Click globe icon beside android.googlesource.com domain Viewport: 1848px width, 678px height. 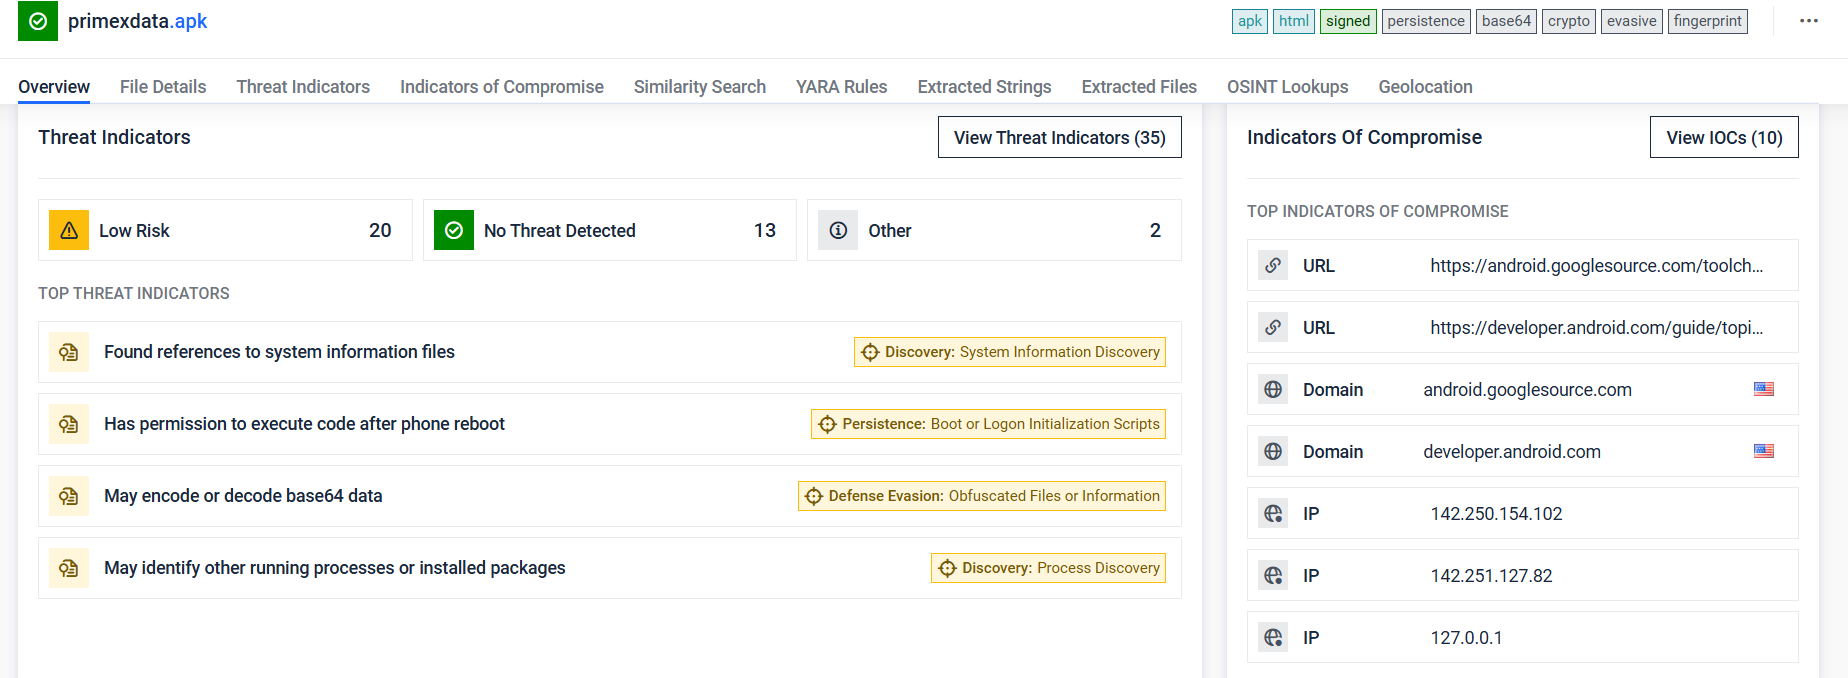(x=1273, y=389)
